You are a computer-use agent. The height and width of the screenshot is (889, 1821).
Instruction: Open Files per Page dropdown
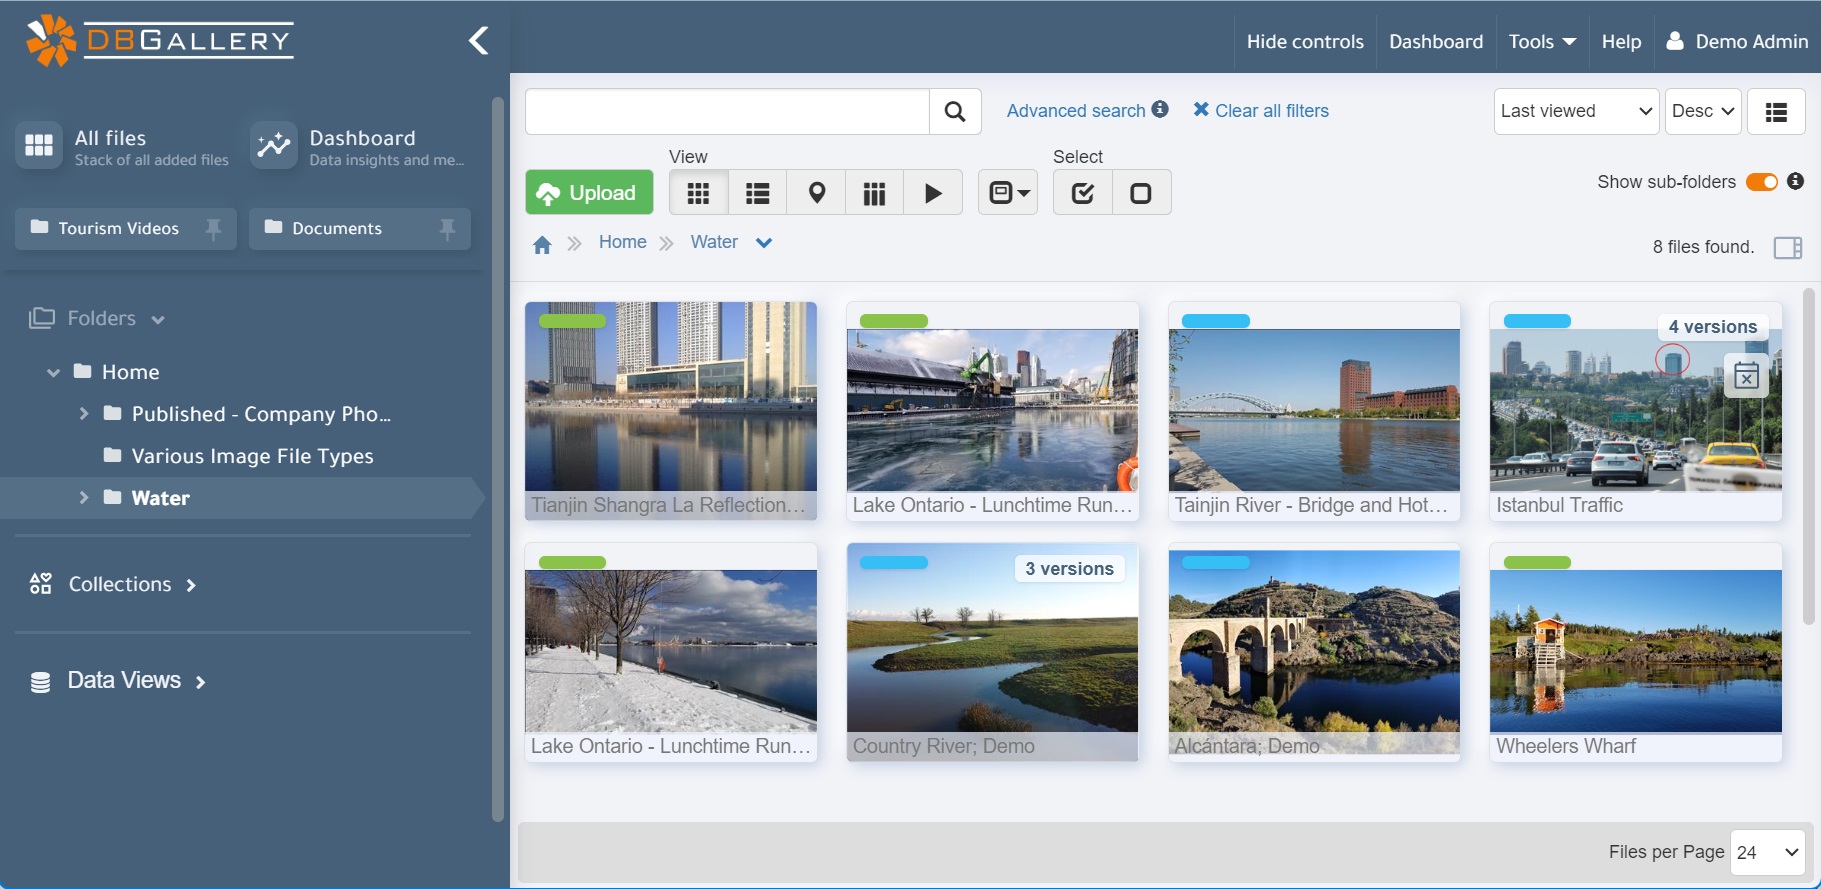click(x=1767, y=853)
